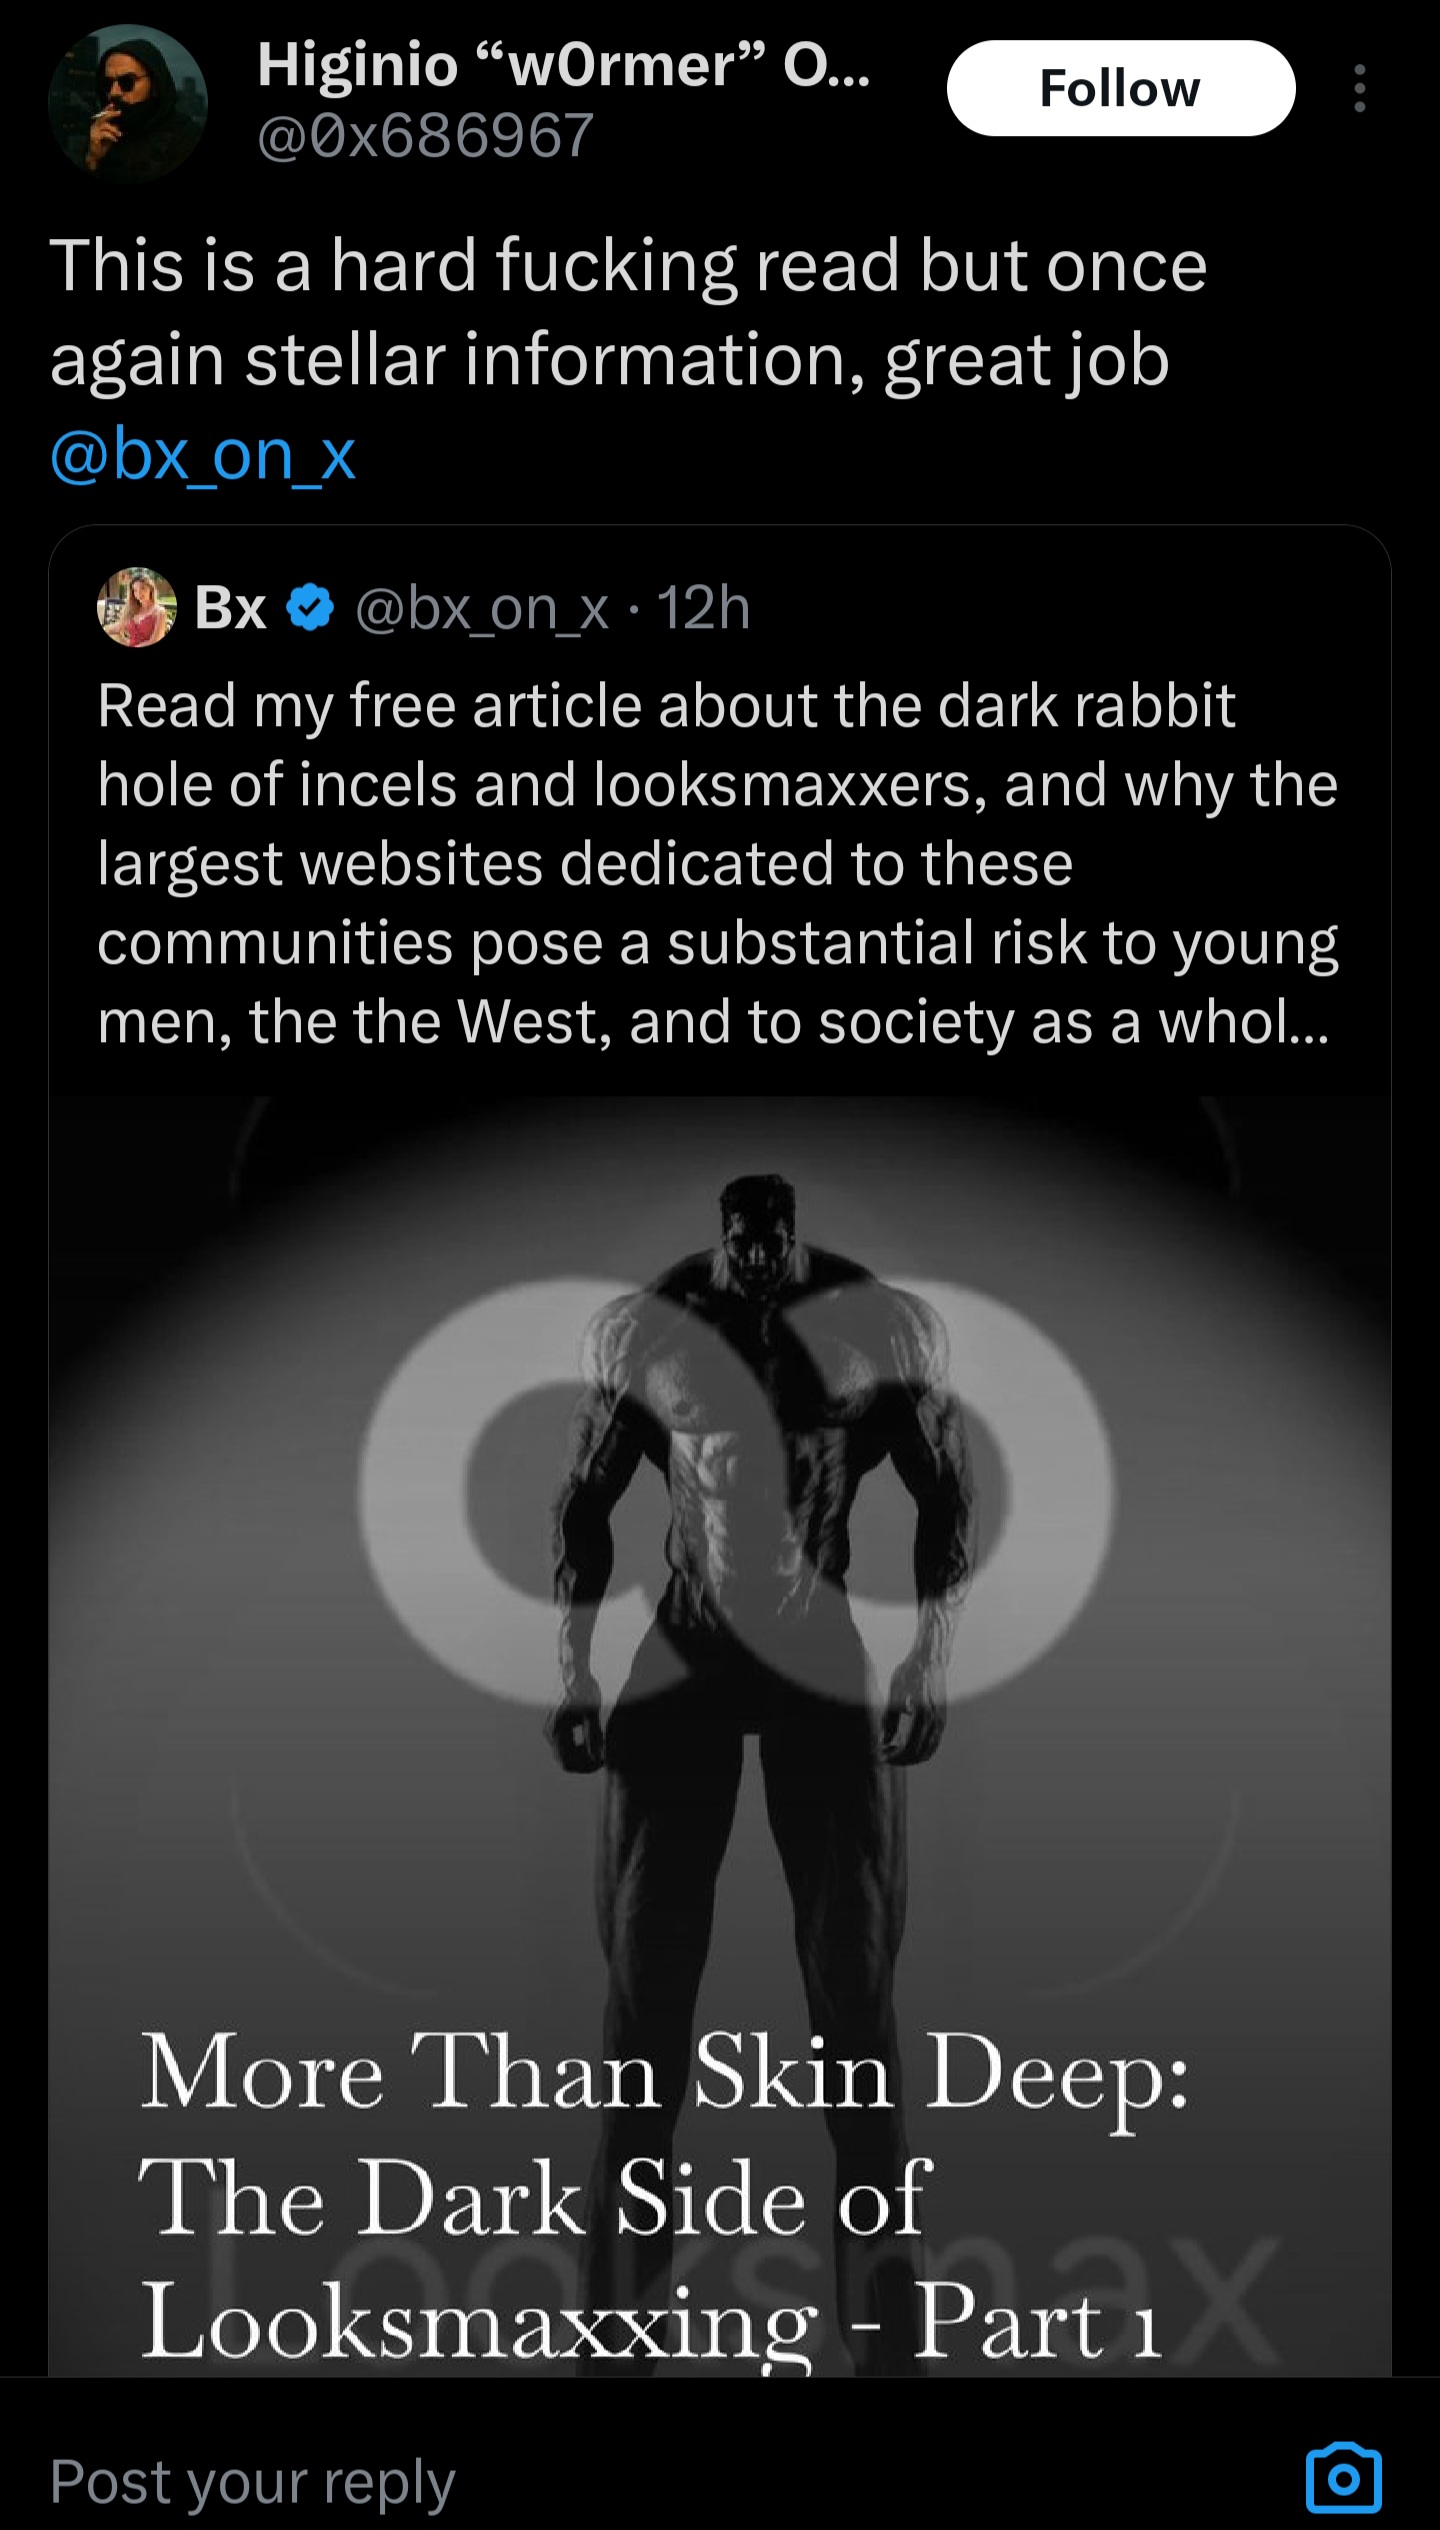Tap the blue camera icon

[x=1343, y=2479]
